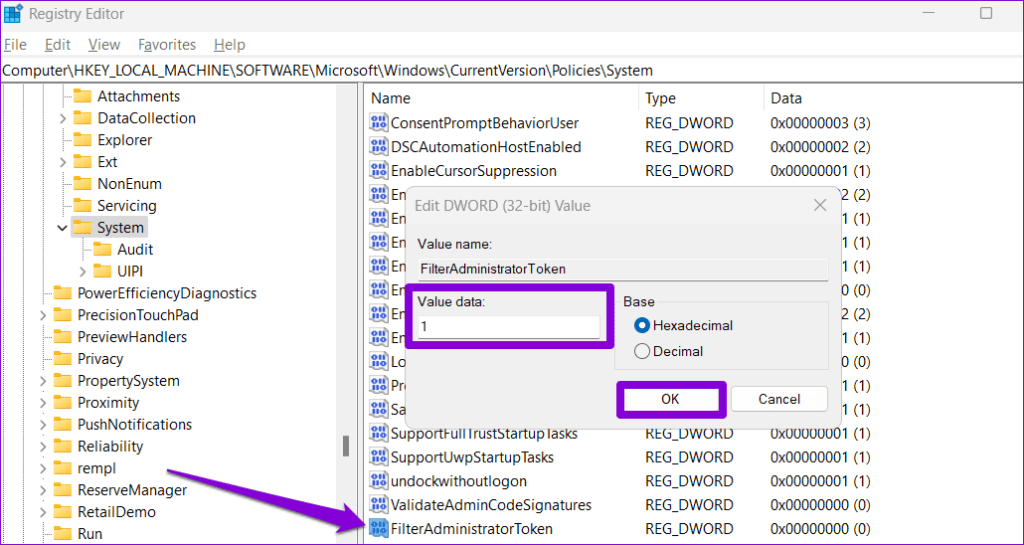Image resolution: width=1024 pixels, height=545 pixels.
Task: Expand the Ext tree node
Action: 63,162
